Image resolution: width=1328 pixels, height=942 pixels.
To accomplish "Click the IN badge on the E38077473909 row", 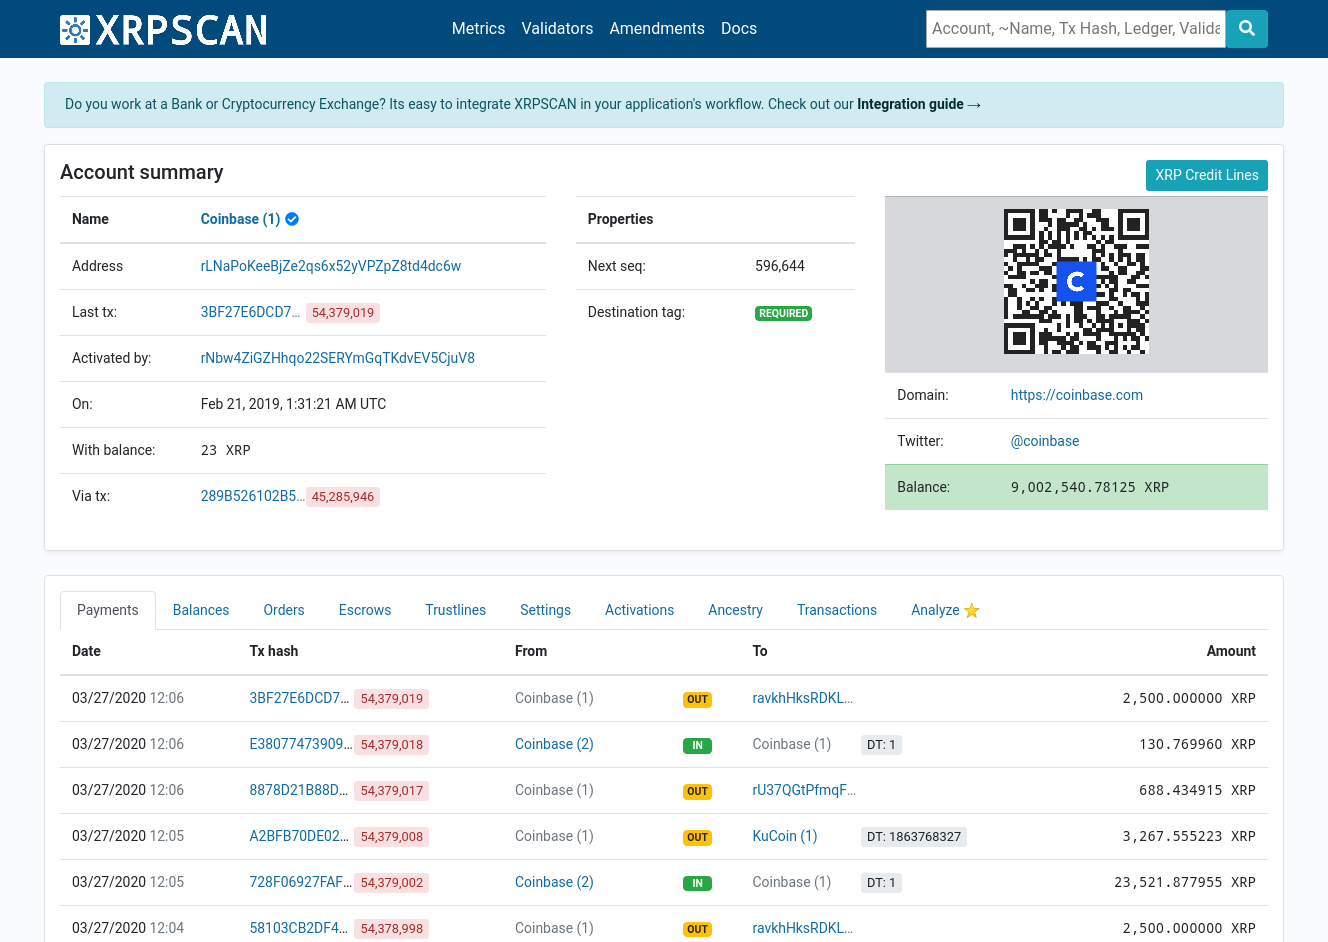I will [x=697, y=745].
